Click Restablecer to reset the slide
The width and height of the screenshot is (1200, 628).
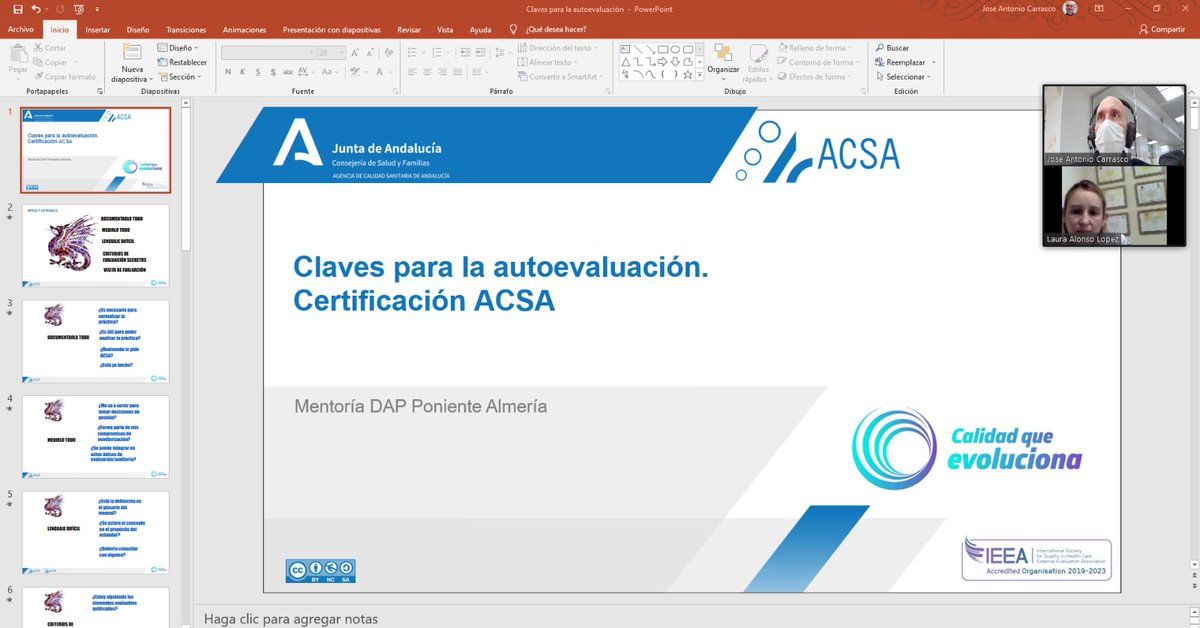coord(182,62)
